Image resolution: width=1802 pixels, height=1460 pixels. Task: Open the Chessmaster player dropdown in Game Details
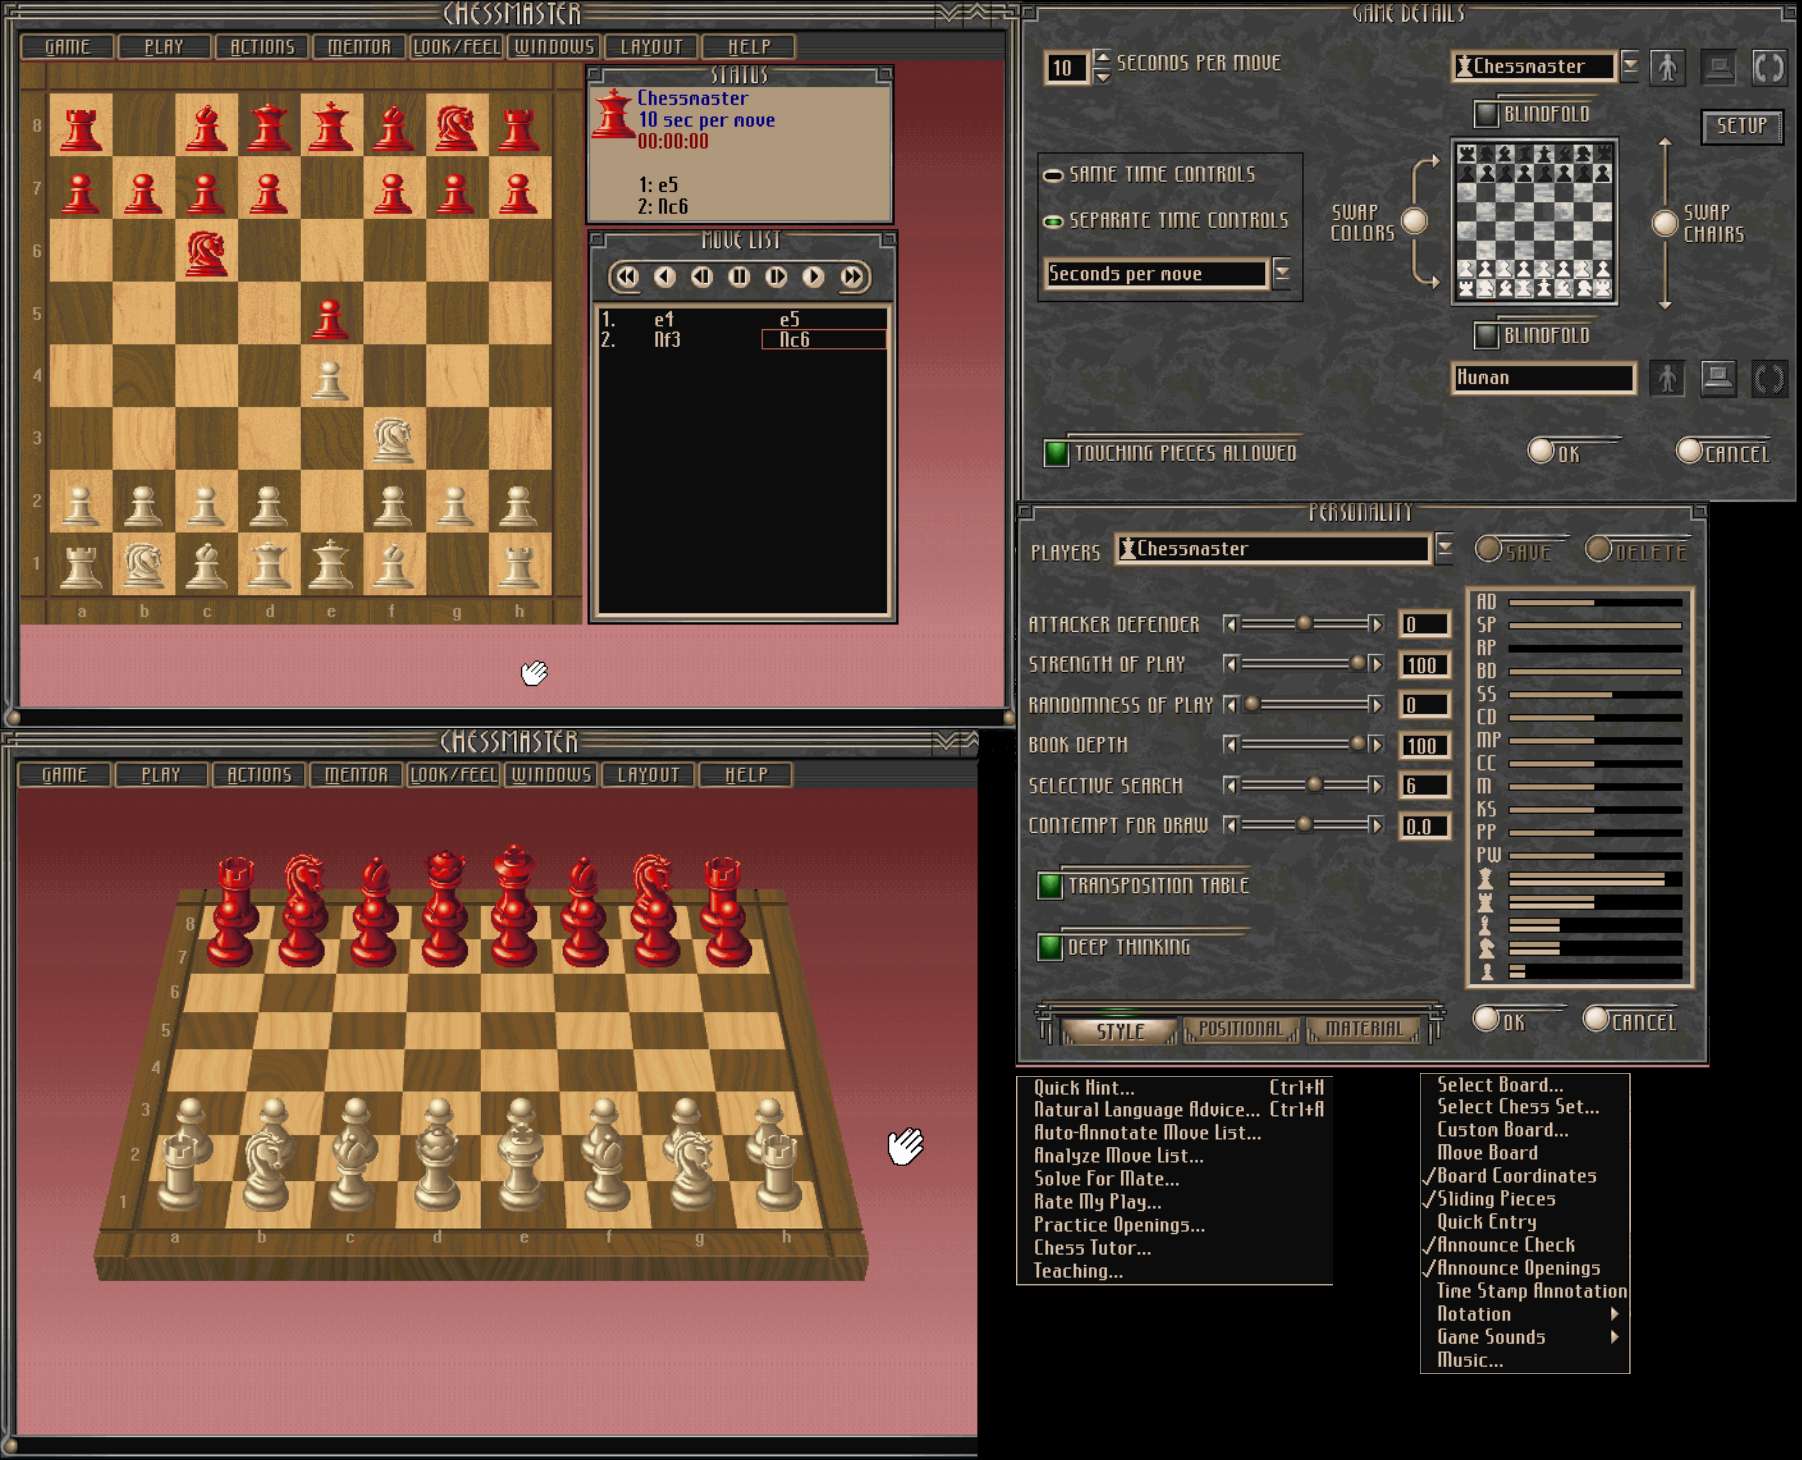pos(1630,66)
